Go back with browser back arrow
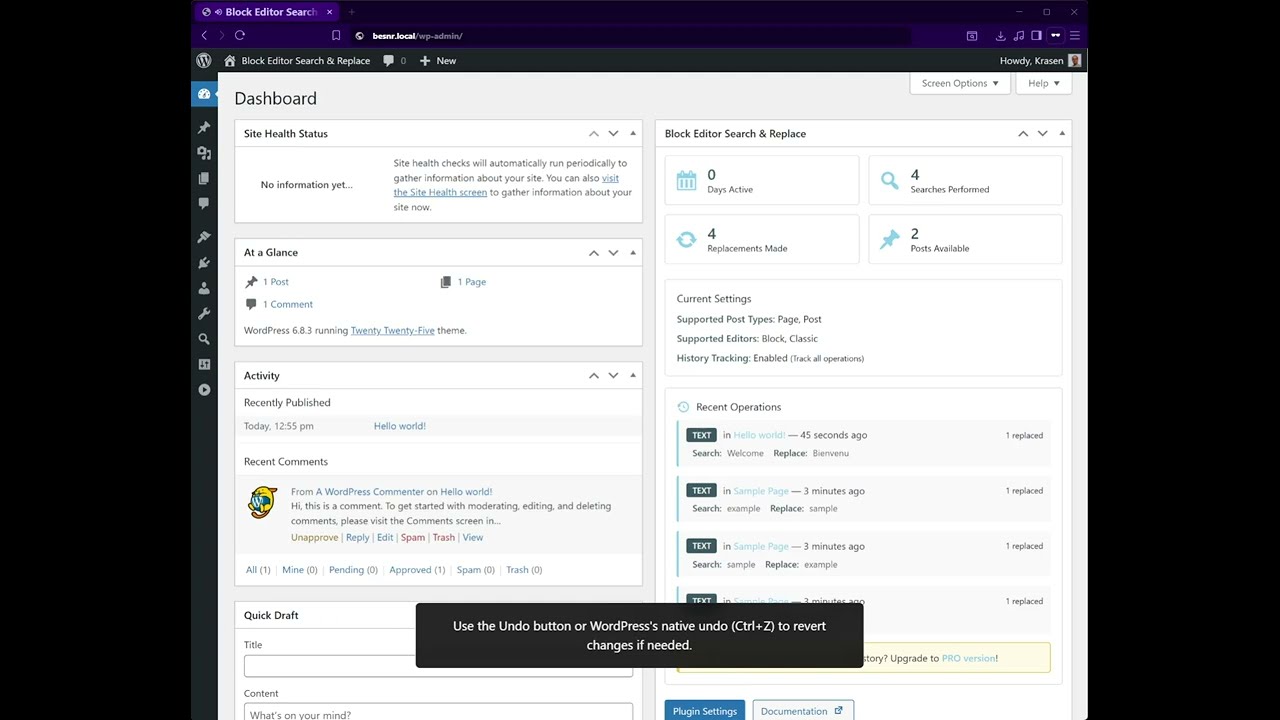Image resolution: width=1280 pixels, height=720 pixels. (204, 36)
